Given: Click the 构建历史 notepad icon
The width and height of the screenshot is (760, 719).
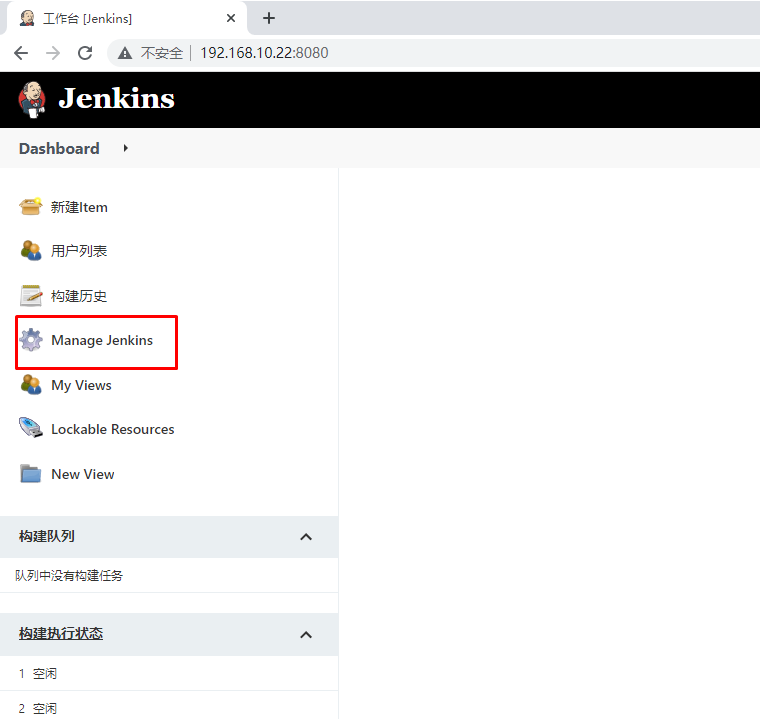Looking at the screenshot, I should [31, 296].
